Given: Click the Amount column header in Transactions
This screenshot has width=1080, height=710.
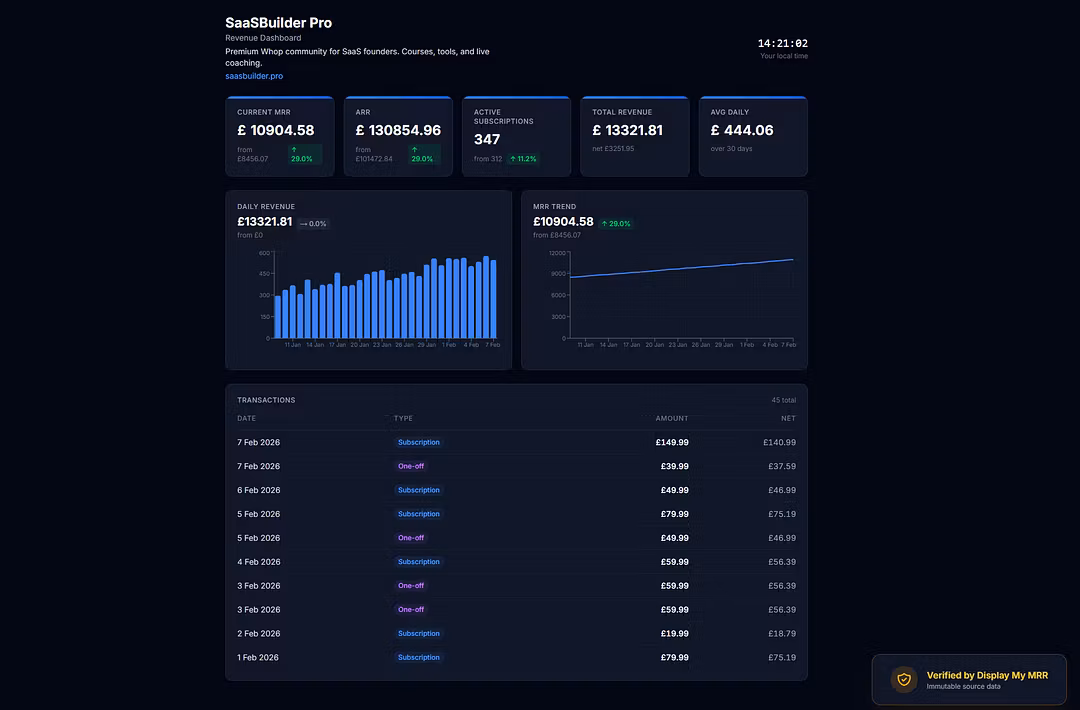Looking at the screenshot, I should (x=671, y=418).
